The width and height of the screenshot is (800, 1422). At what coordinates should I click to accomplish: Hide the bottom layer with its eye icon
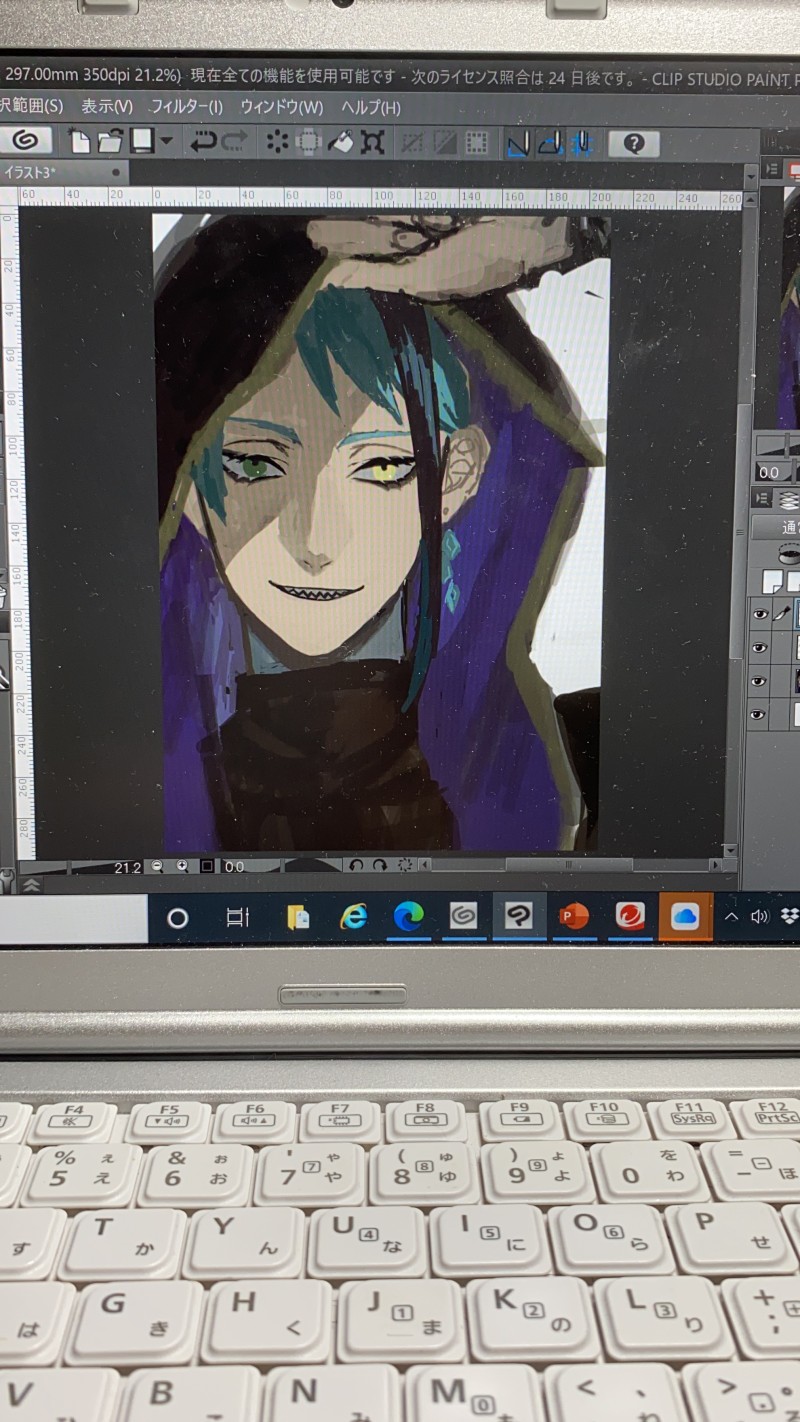[x=760, y=714]
